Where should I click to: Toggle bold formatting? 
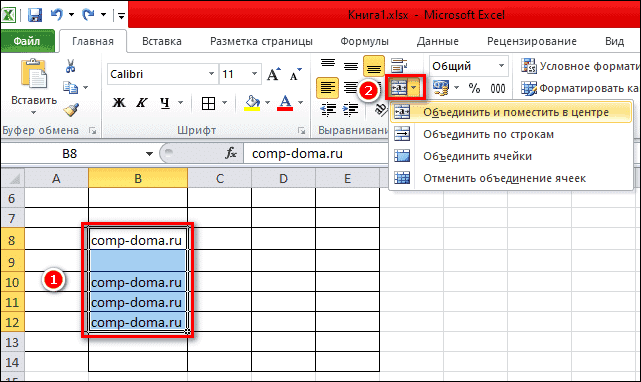(119, 103)
